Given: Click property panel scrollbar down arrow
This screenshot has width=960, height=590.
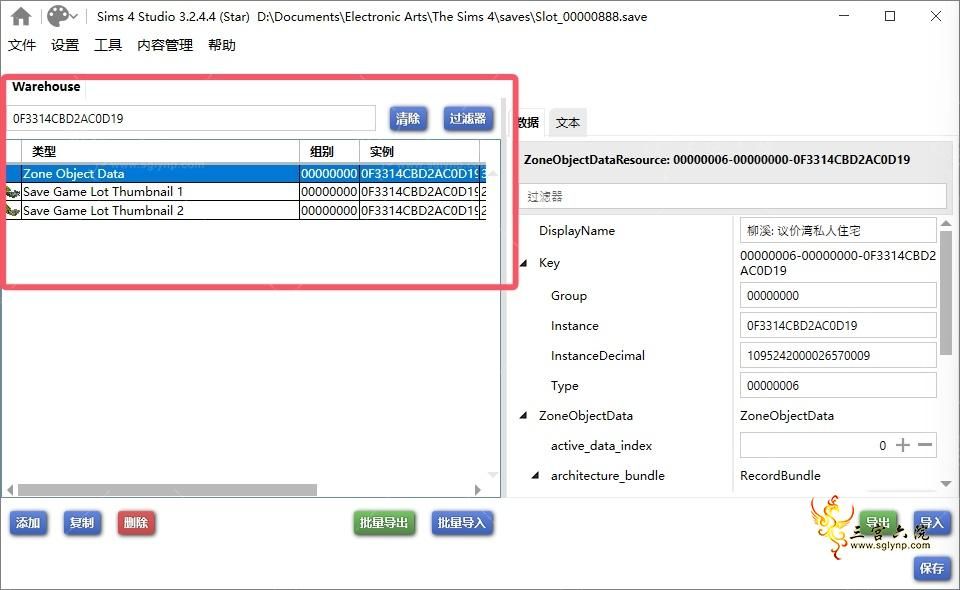Looking at the screenshot, I should (946, 484).
